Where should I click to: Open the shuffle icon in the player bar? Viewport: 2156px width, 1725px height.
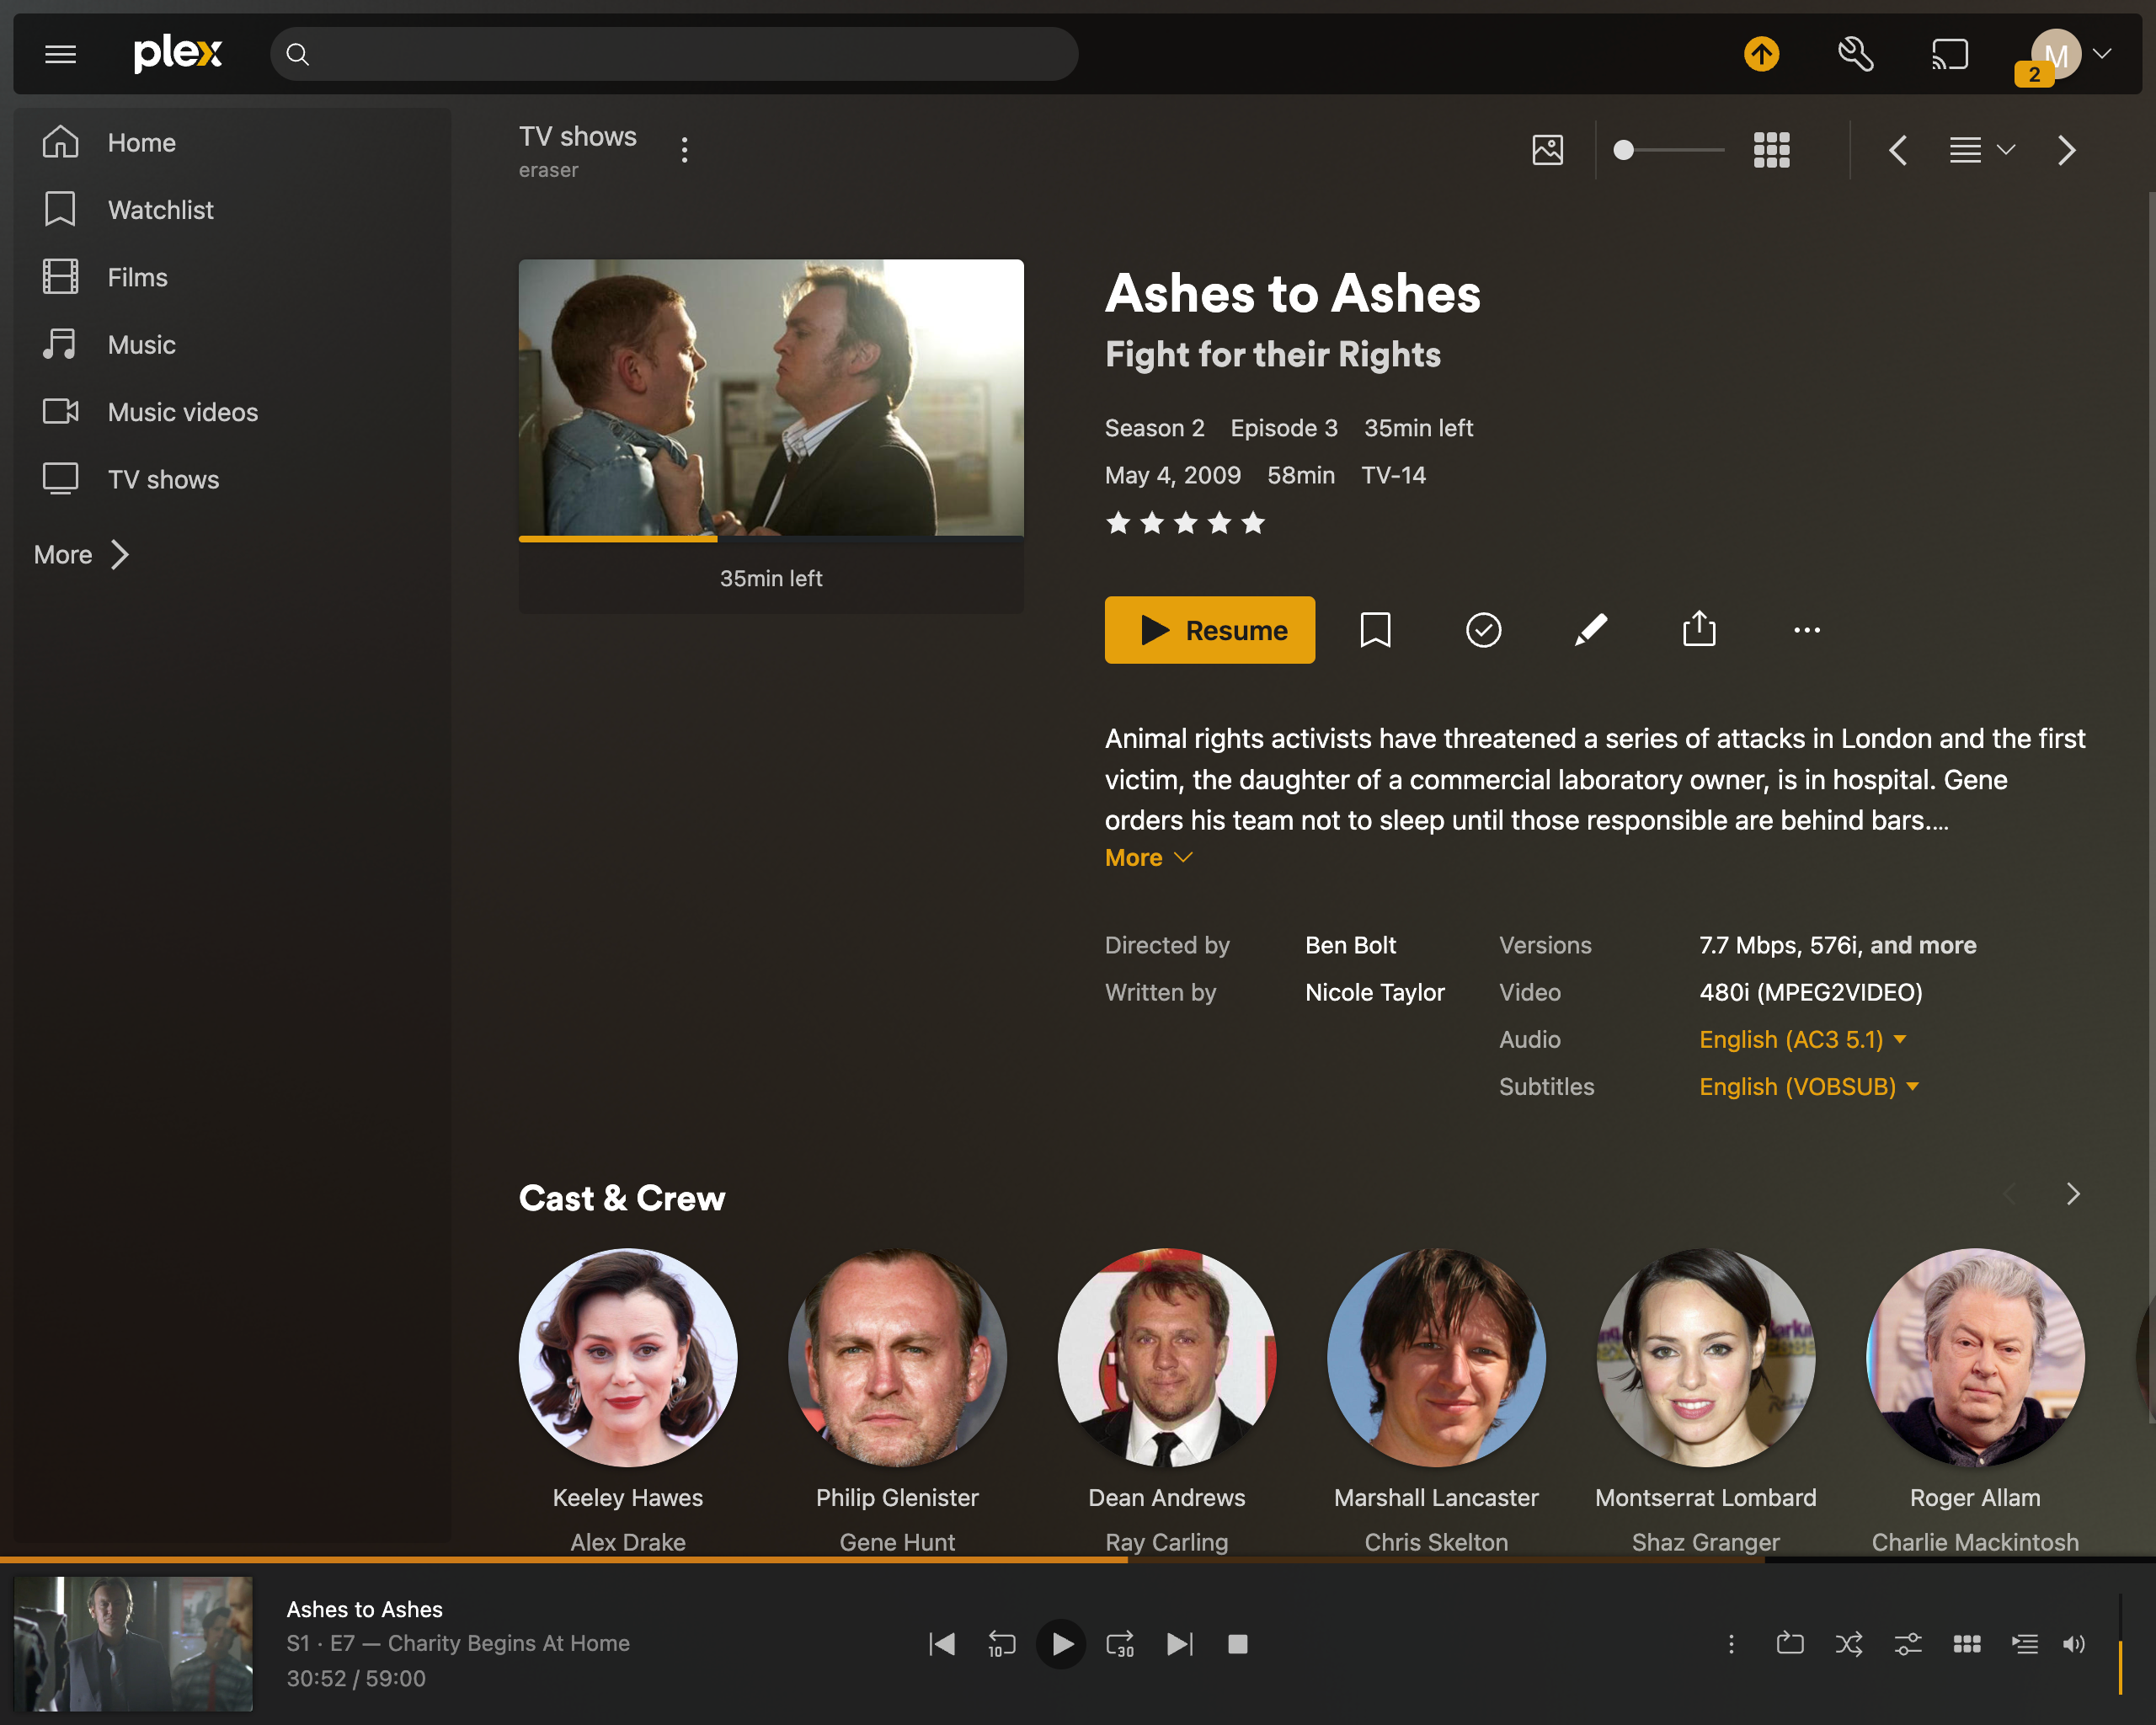pyautogui.click(x=1848, y=1644)
